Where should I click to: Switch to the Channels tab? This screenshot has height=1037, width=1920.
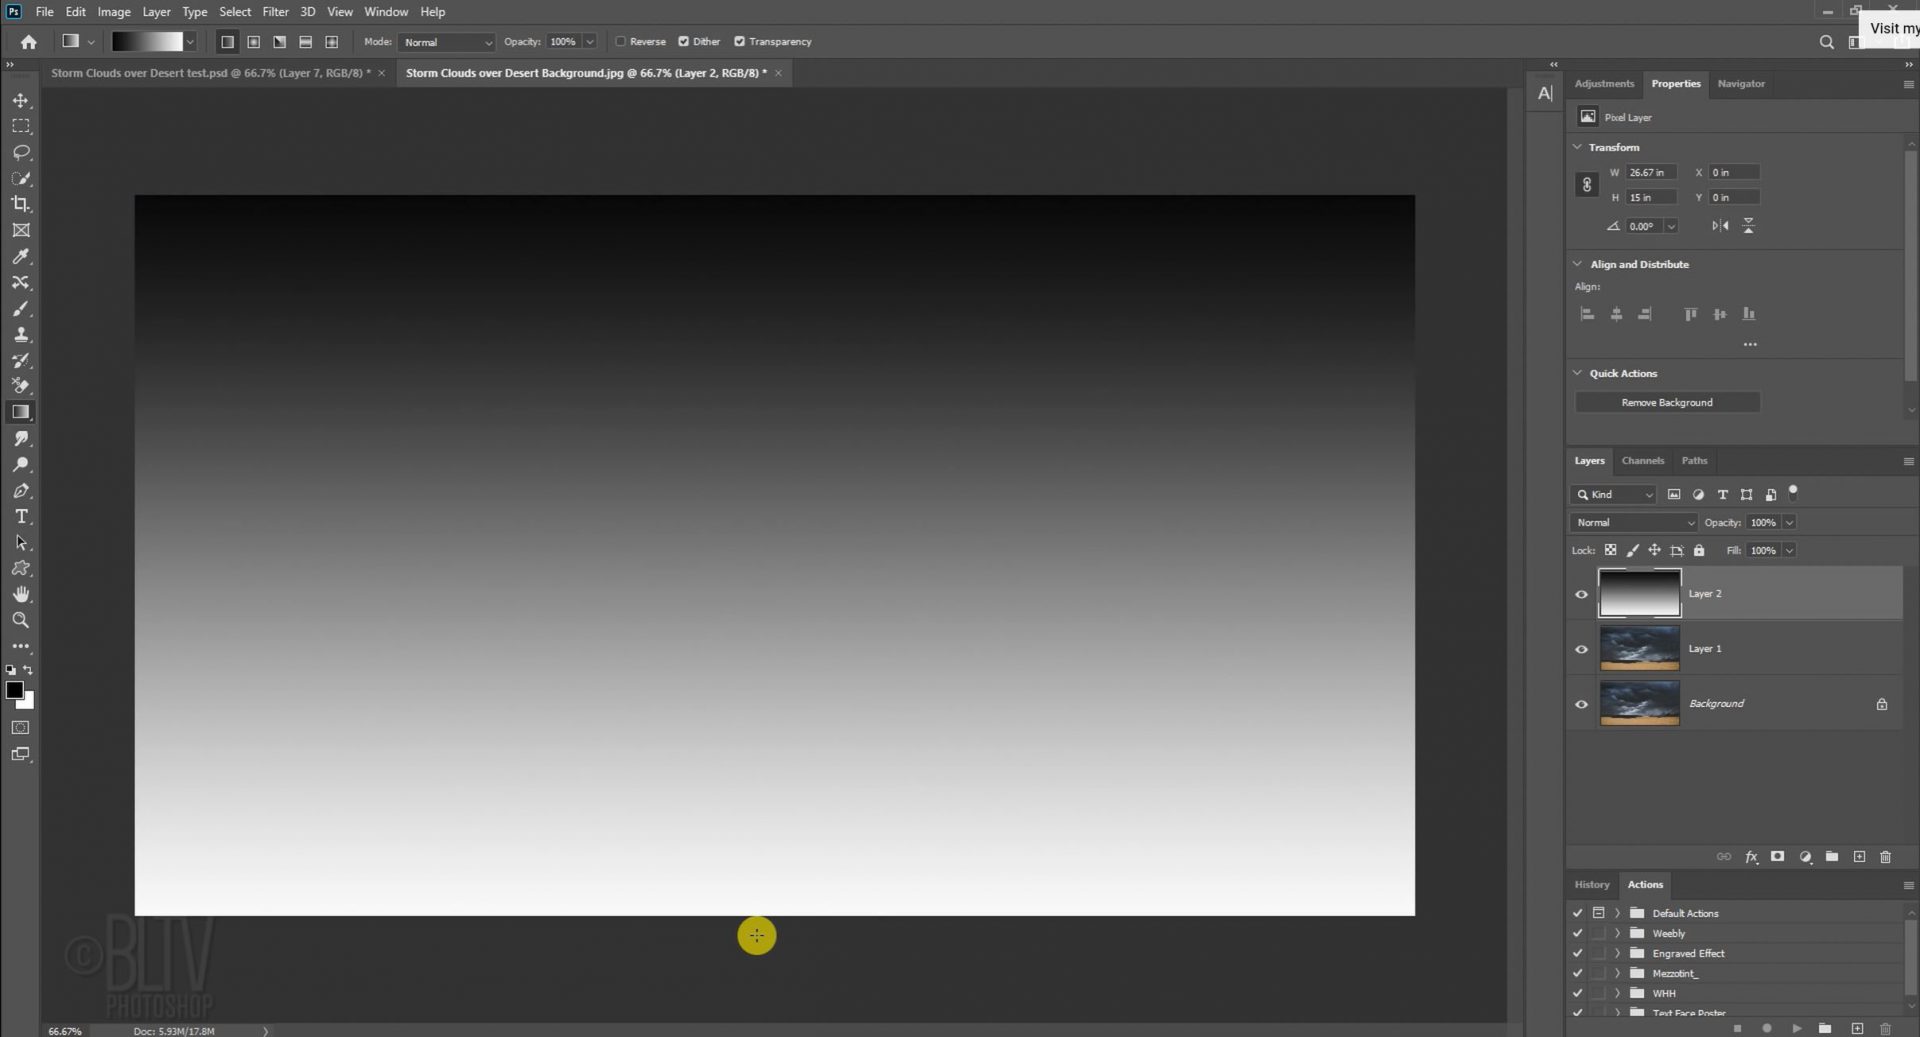1643,460
